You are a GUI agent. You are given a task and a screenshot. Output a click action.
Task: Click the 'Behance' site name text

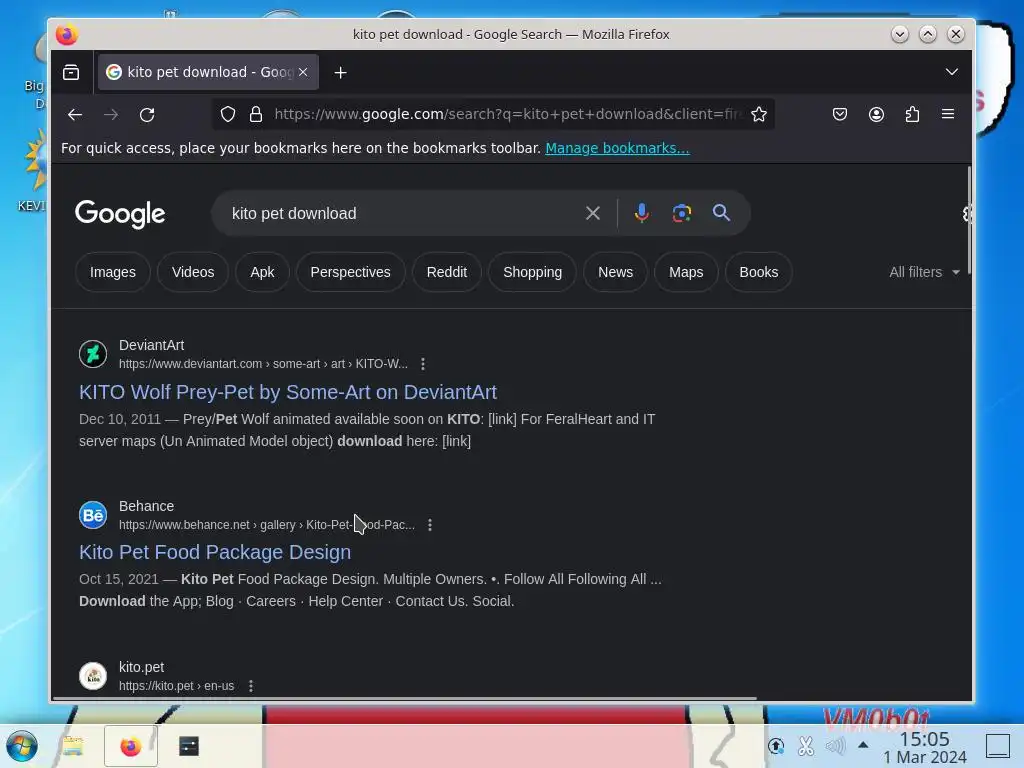(x=146, y=506)
